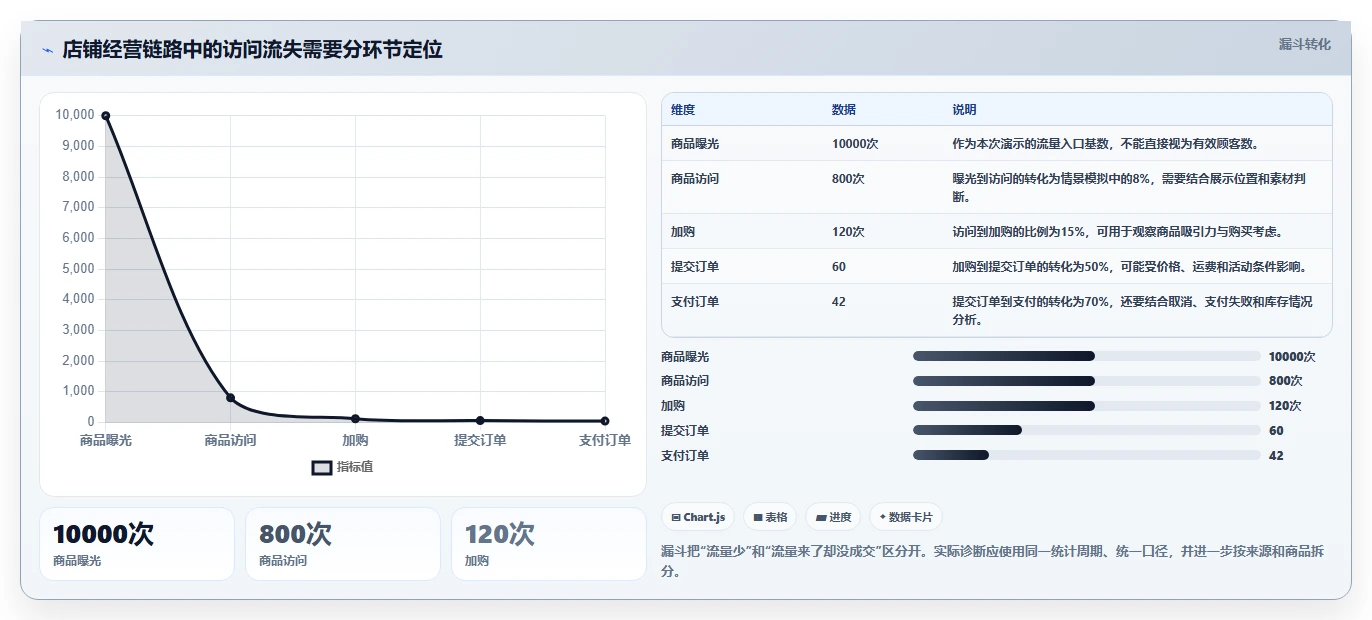
Task: Click the 支付订单 table row label
Action: coord(695,302)
